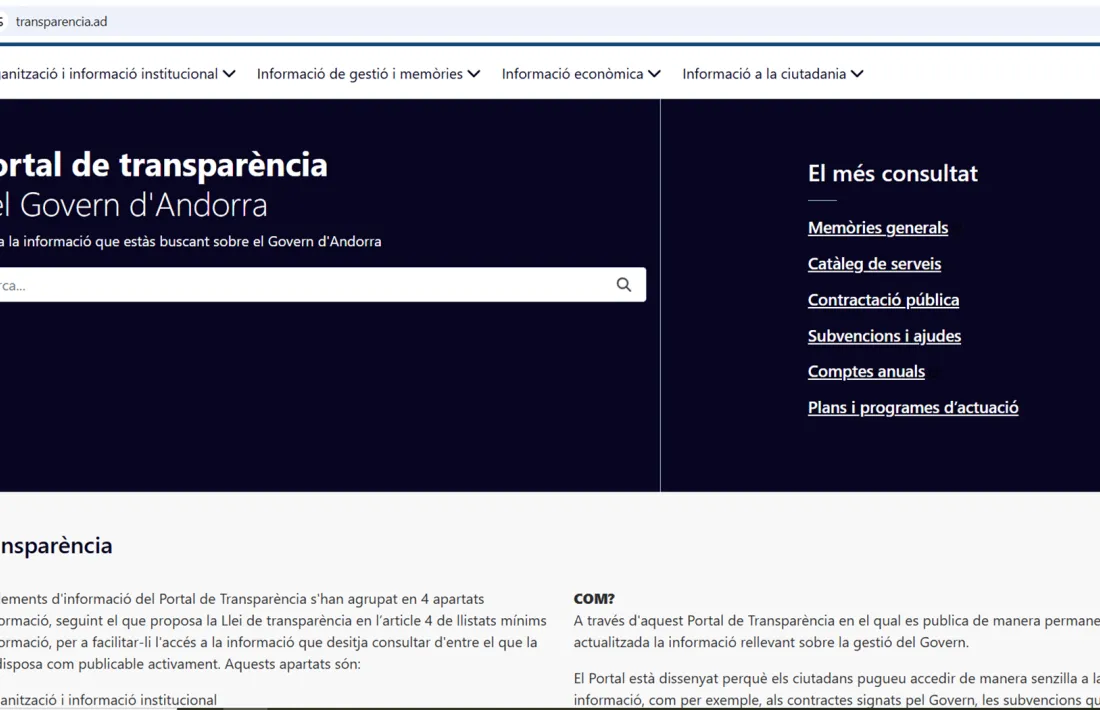Open the Informació econòmica dropdown chevron
Image resolution: width=1100 pixels, height=710 pixels.
(655, 73)
